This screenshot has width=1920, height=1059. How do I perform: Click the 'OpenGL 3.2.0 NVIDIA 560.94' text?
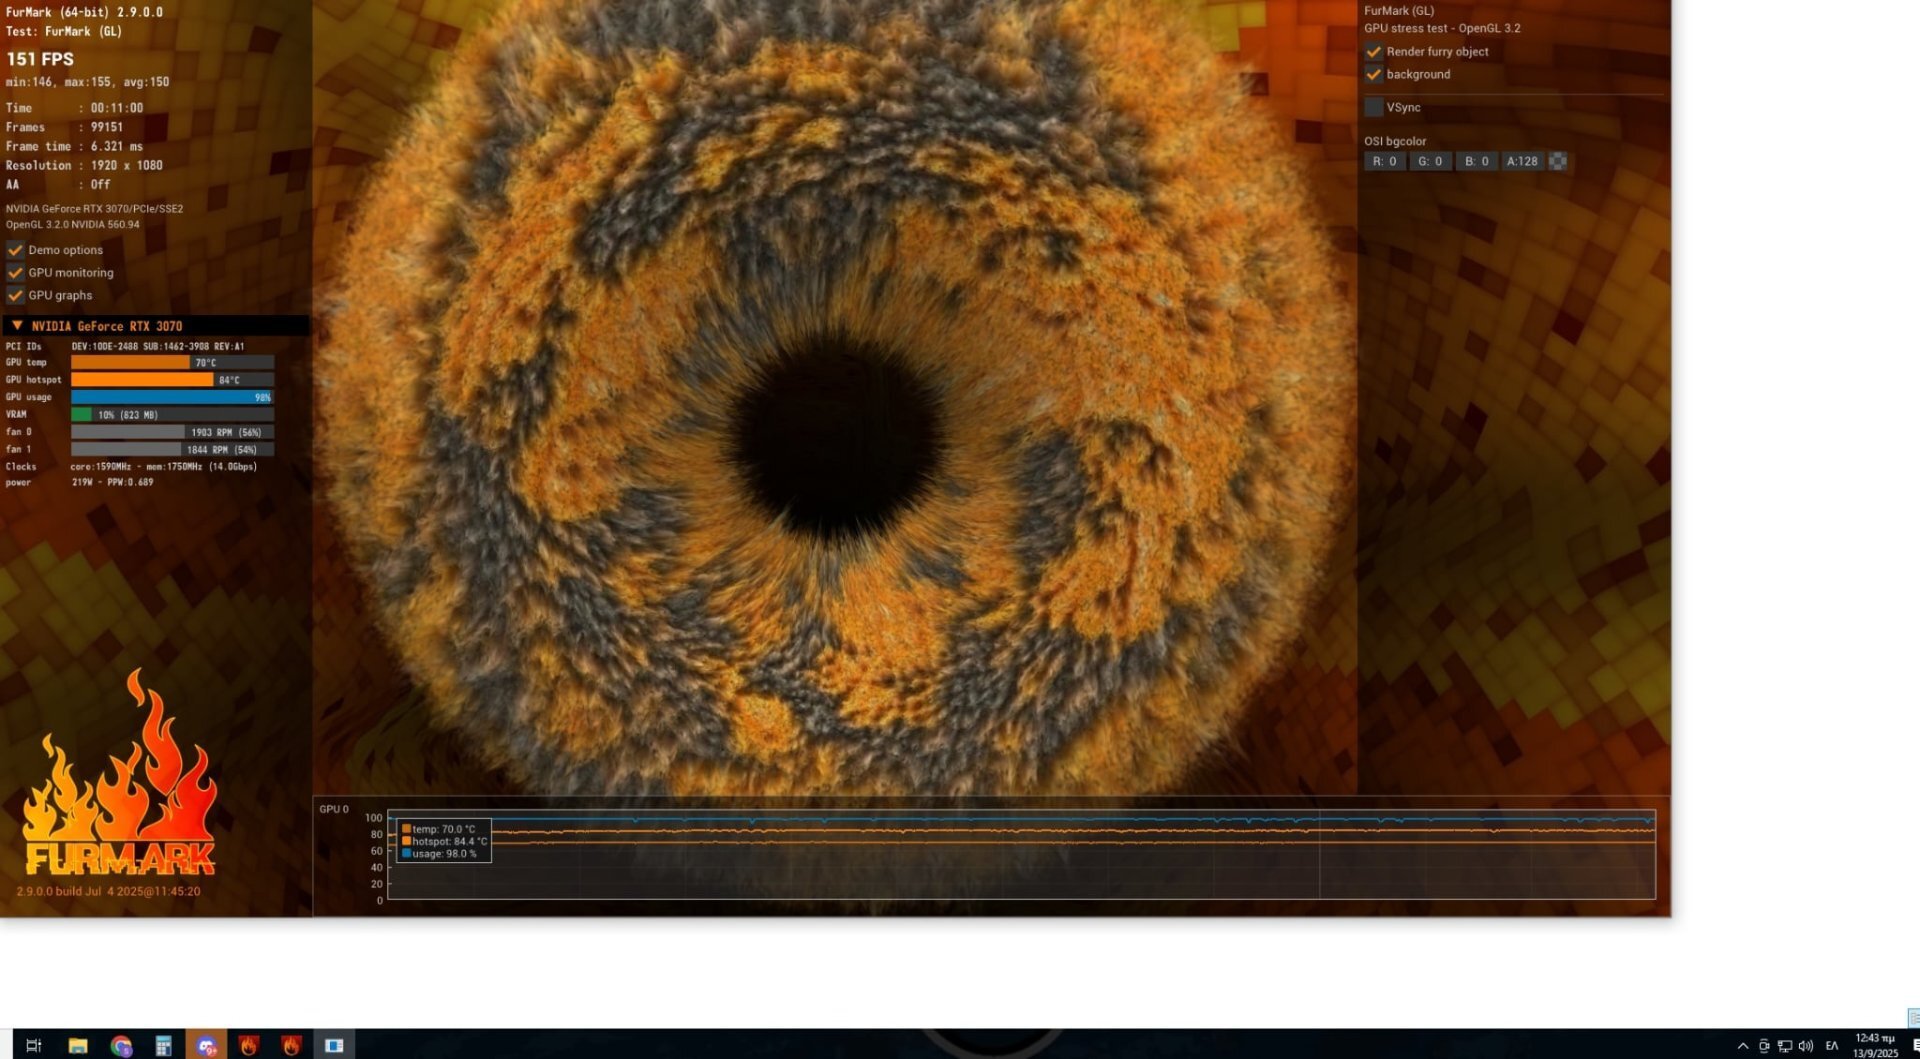pos(73,224)
